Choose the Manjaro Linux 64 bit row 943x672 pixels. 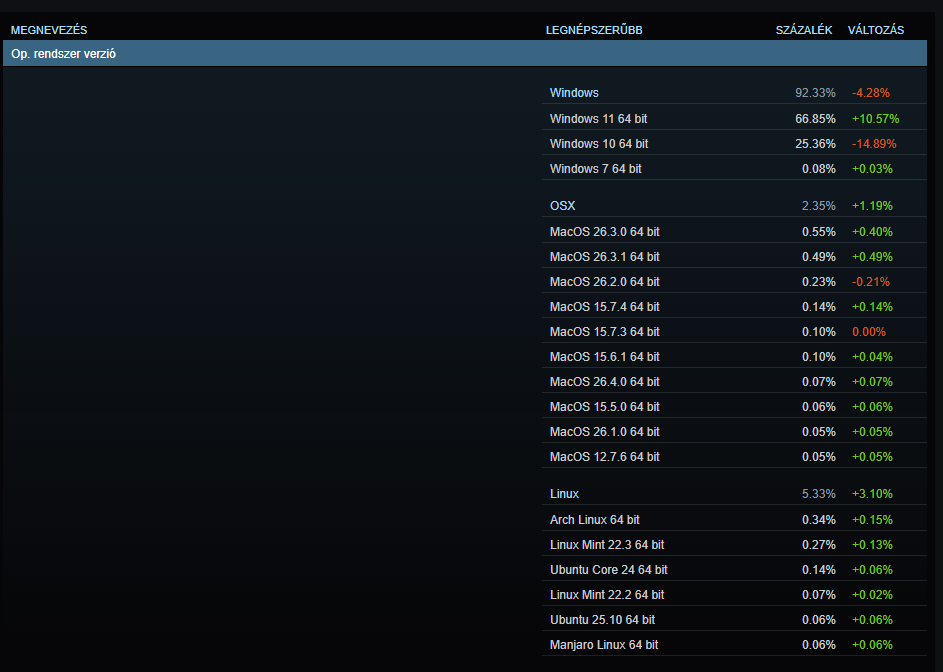(x=603, y=645)
